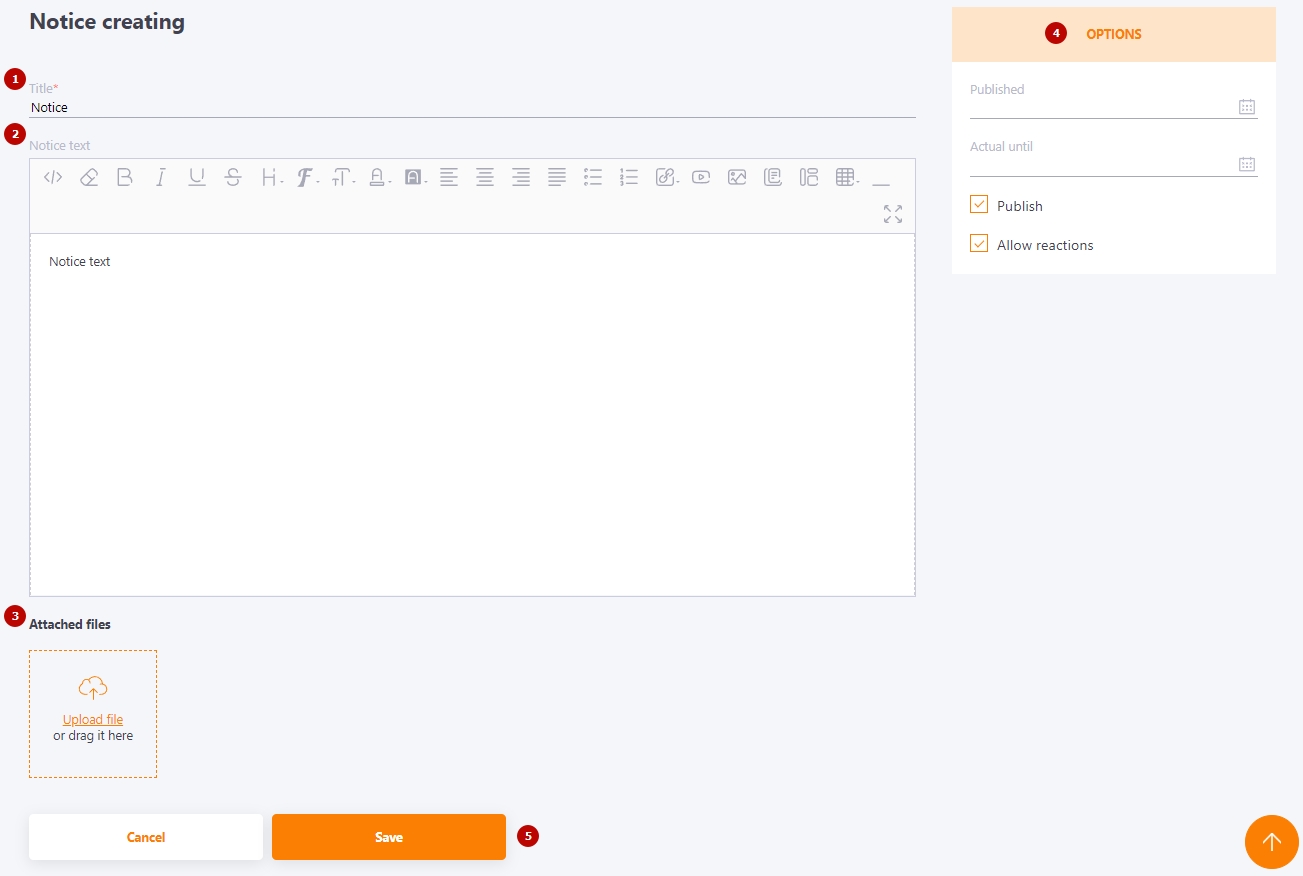
Task: Open the font family dropdown
Action: point(308,177)
